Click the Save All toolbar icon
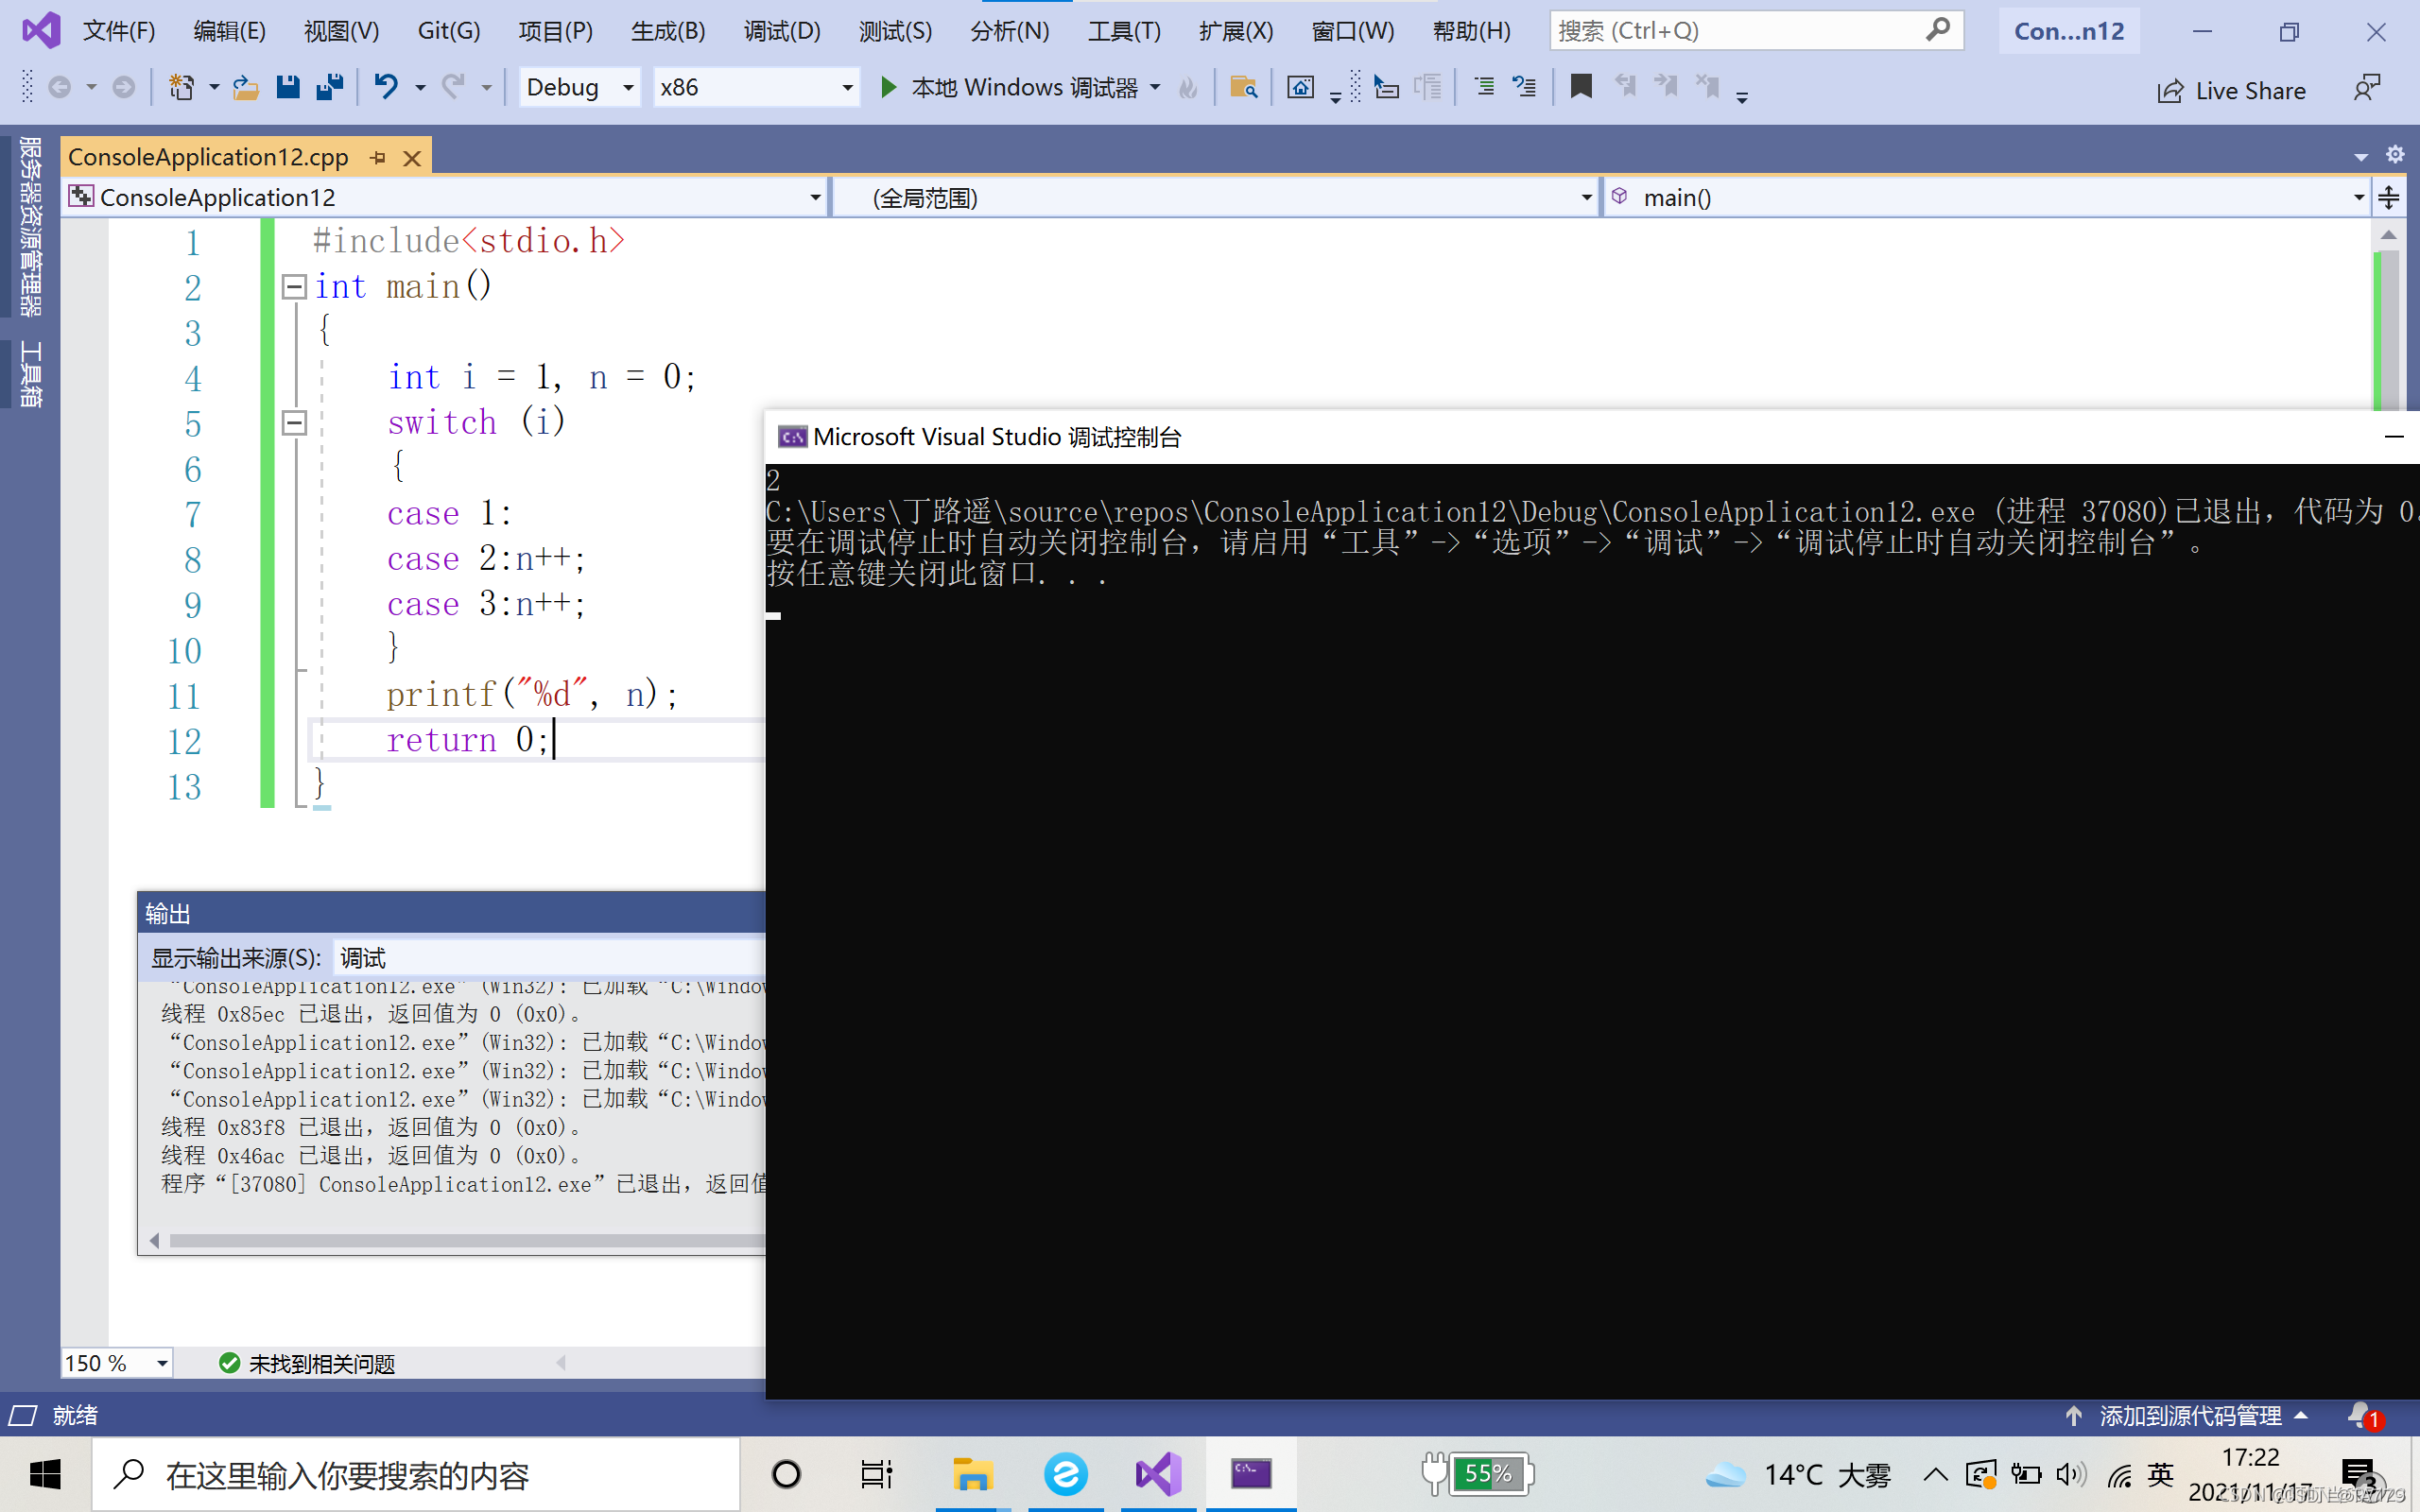 pyautogui.click(x=330, y=88)
